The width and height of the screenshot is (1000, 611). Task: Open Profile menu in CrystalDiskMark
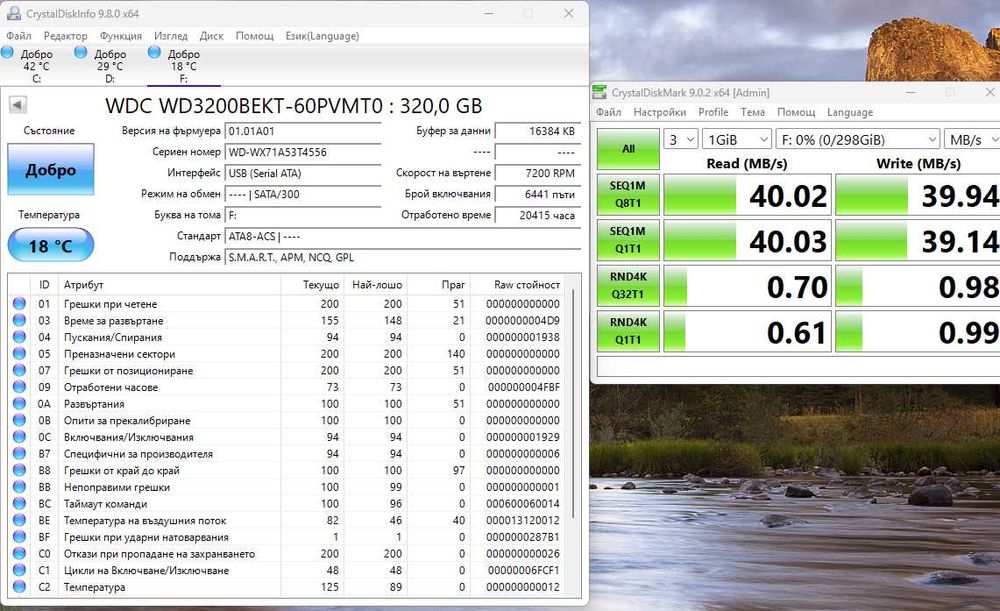point(713,112)
